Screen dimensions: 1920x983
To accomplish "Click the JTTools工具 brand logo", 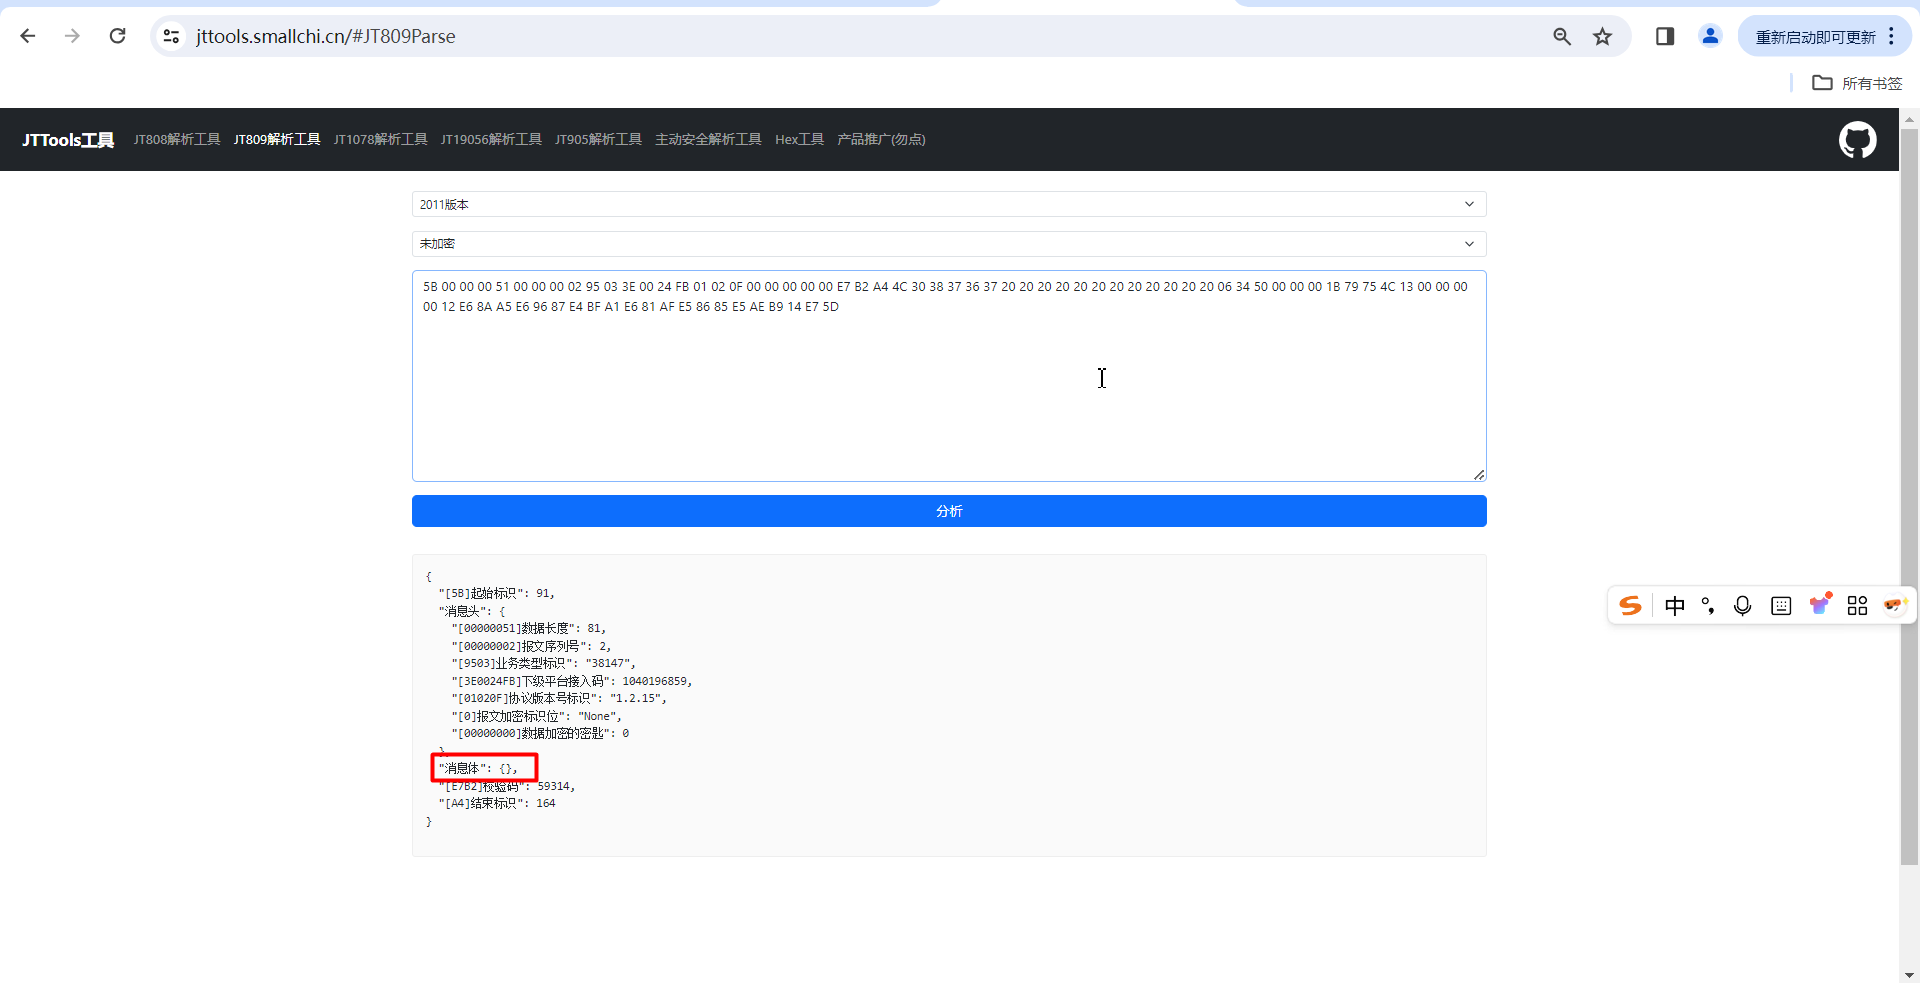I will [x=68, y=140].
